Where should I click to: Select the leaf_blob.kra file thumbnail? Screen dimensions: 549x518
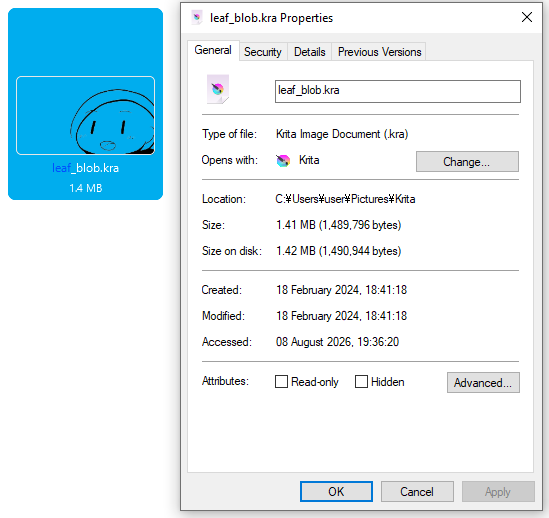point(85,115)
